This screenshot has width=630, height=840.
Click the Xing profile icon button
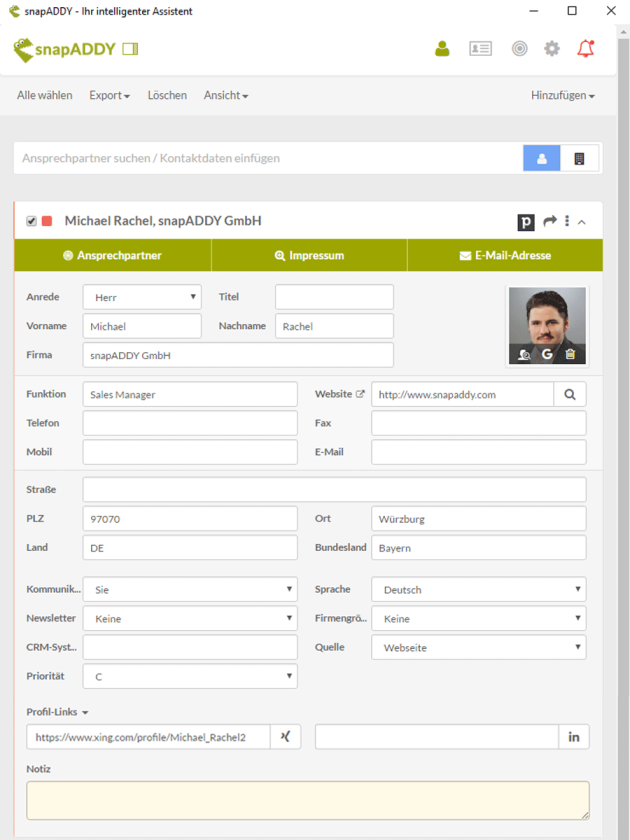(286, 737)
